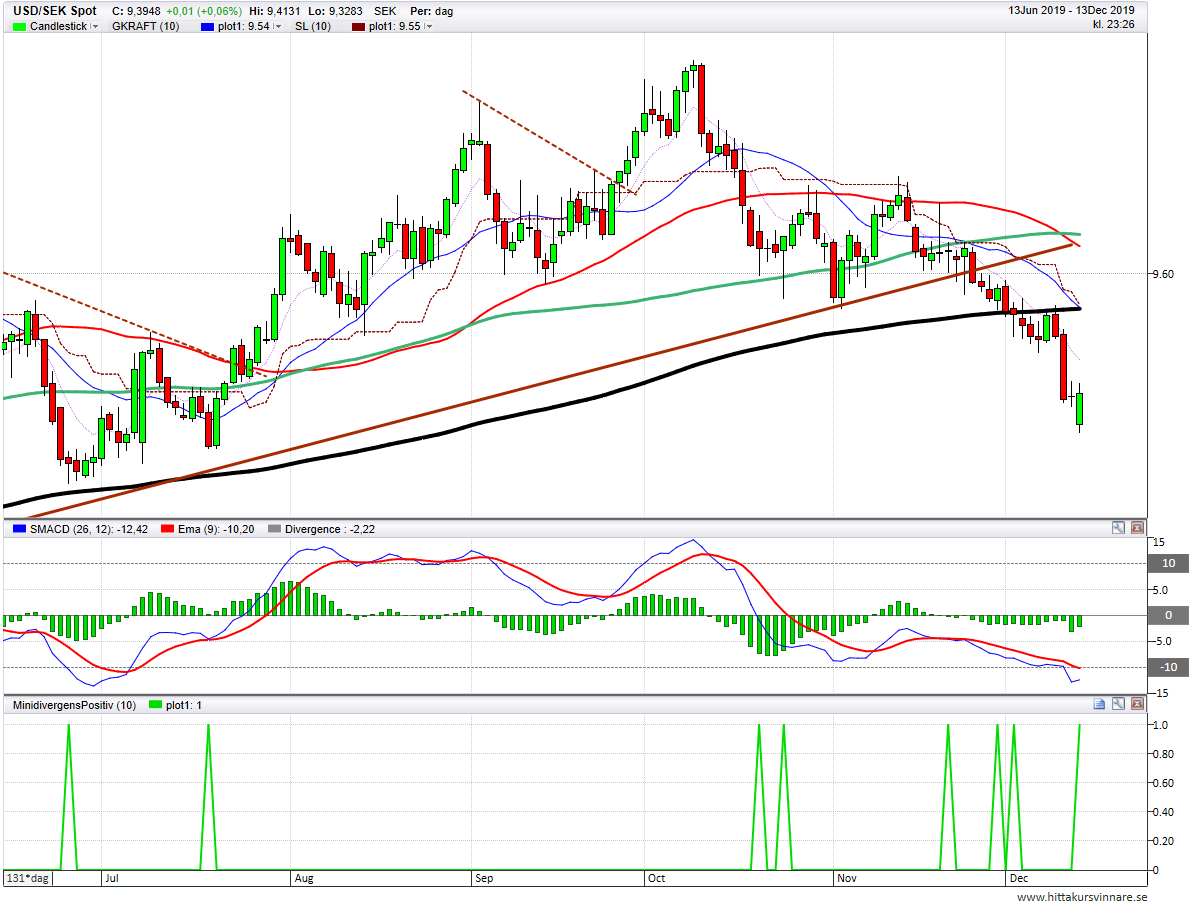The height and width of the screenshot is (902, 1192).
Task: Click the Hi: 9,4131 value
Action: pos(275,11)
